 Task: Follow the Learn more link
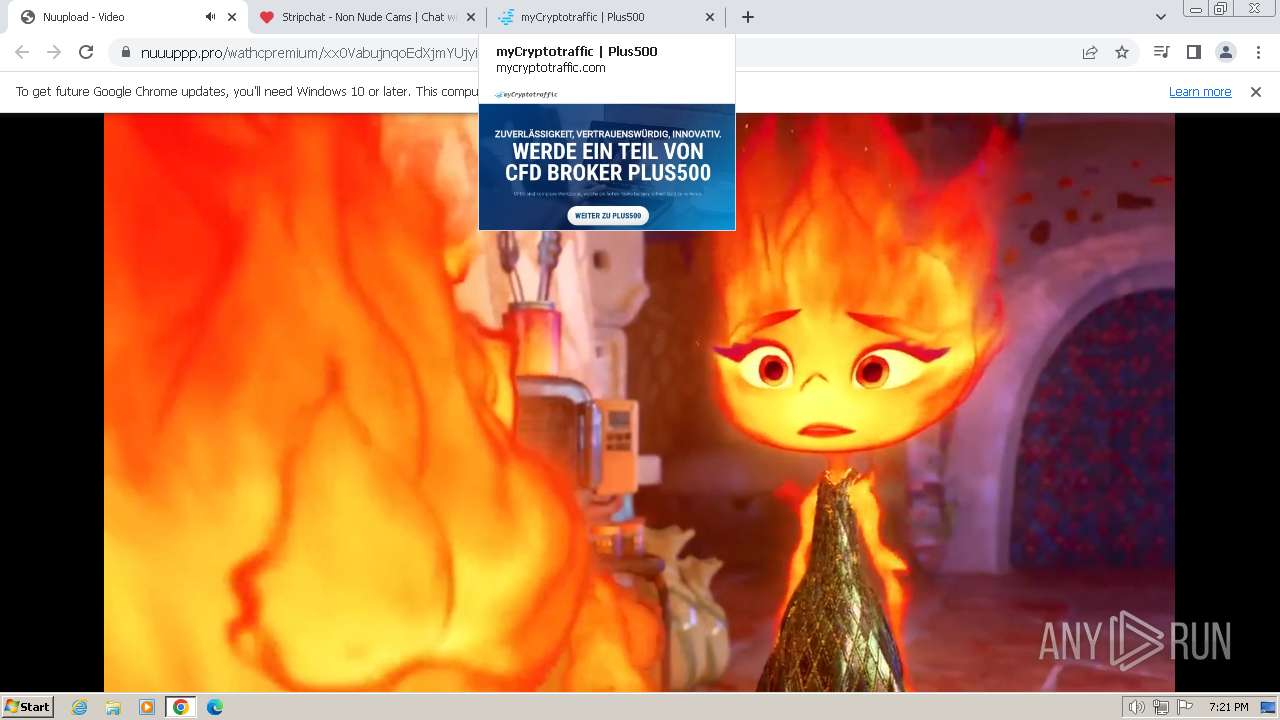[1200, 92]
